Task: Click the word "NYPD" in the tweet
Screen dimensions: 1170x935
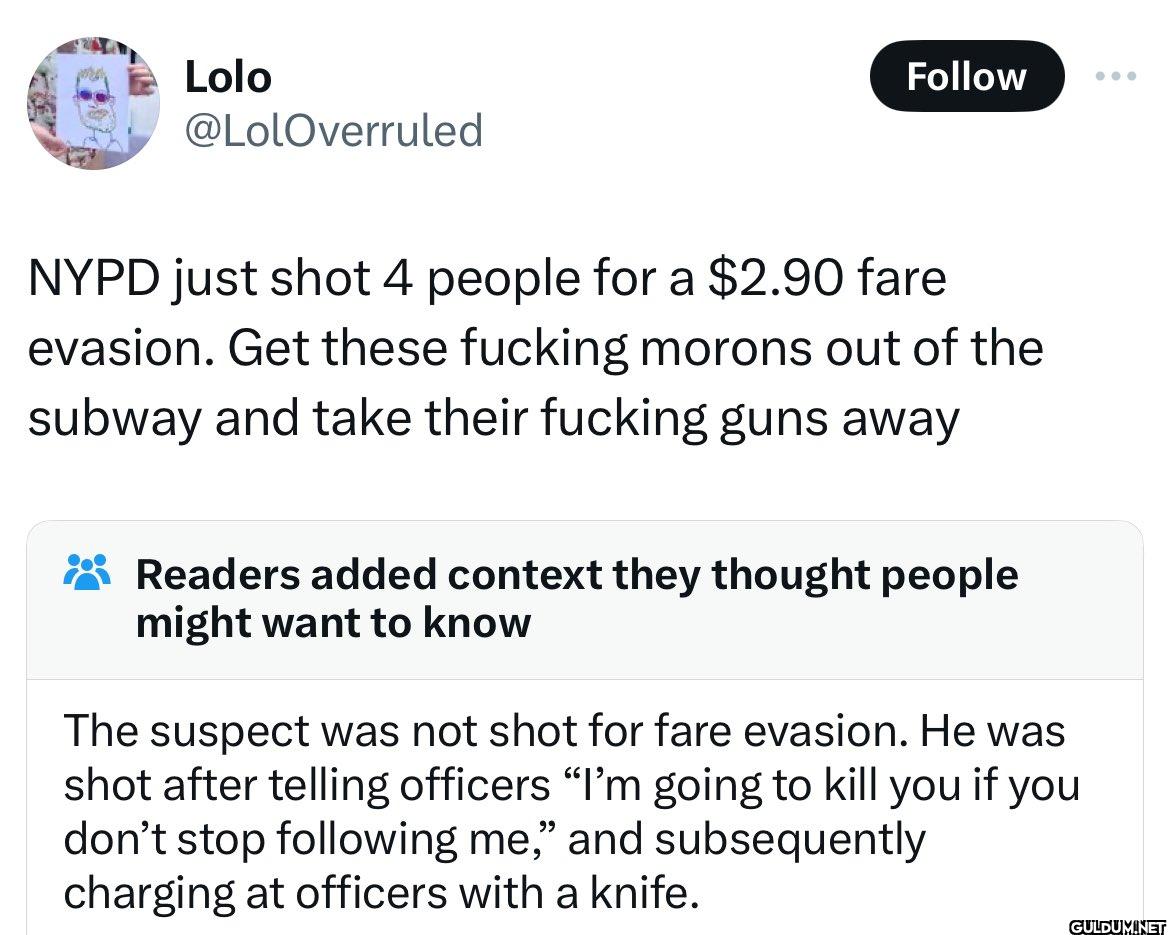Action: [x=89, y=278]
